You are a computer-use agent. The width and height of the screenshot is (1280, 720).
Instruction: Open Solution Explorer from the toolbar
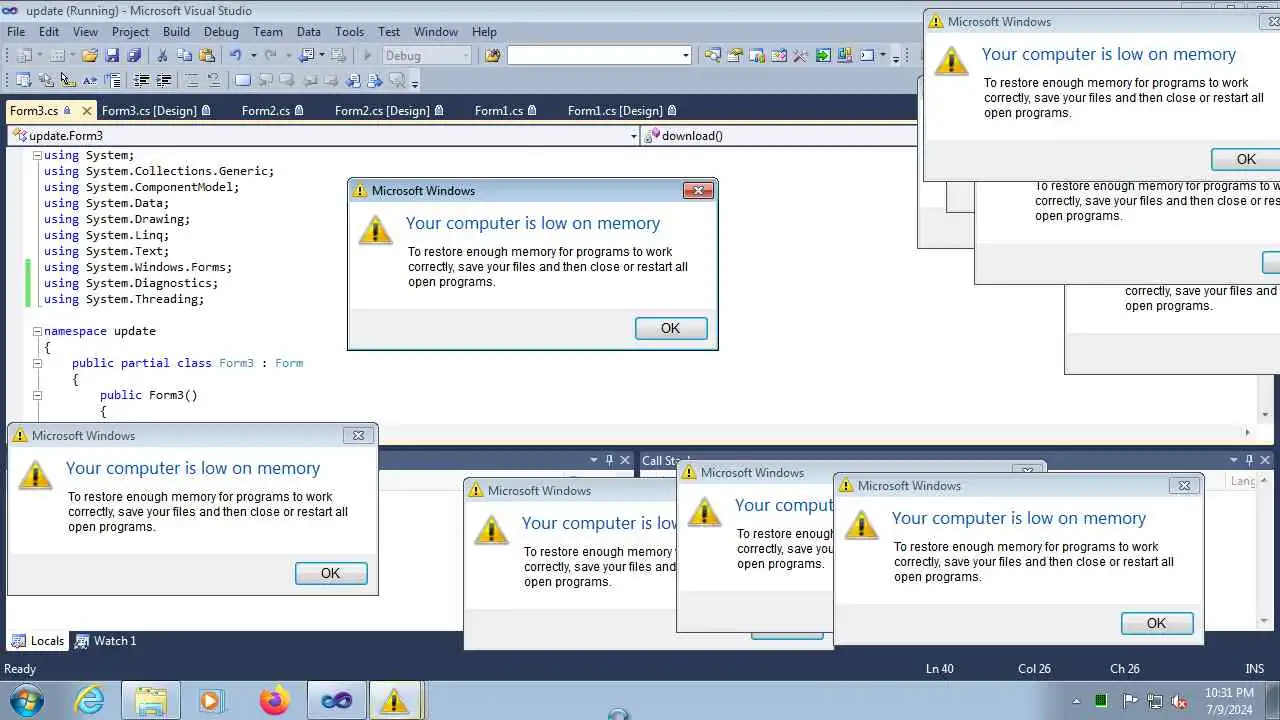pyautogui.click(x=712, y=56)
